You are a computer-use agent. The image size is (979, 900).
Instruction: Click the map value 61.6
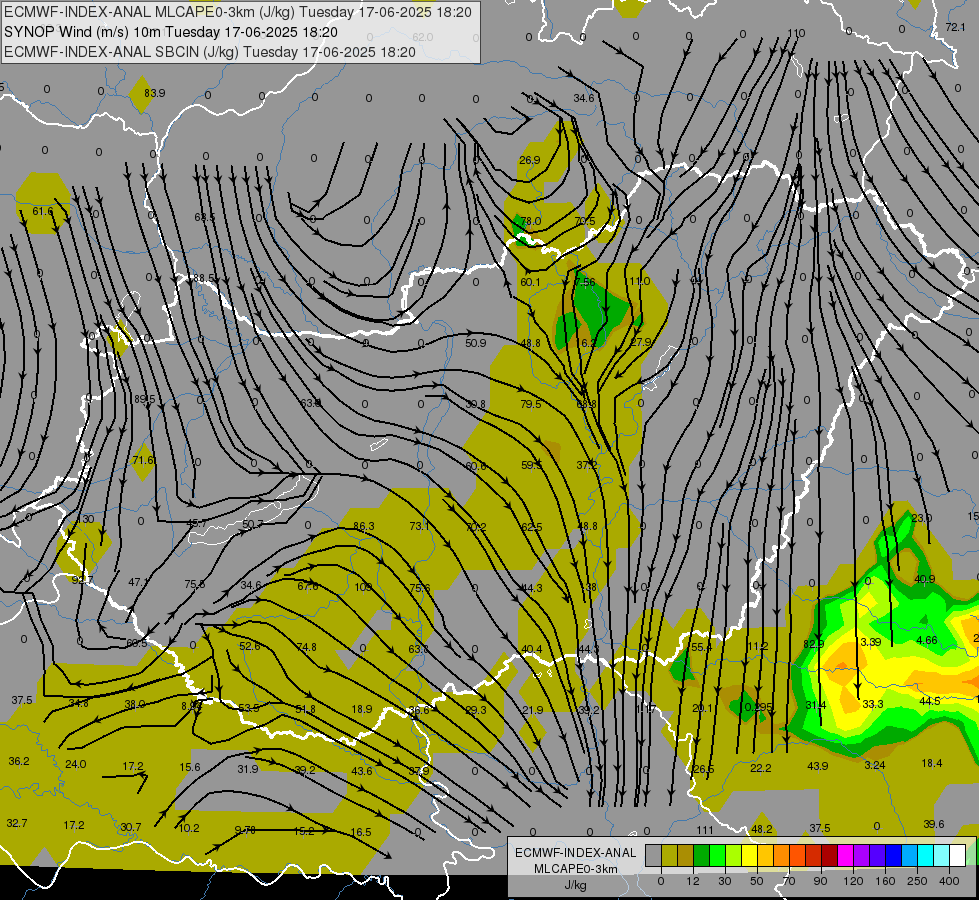point(42,211)
